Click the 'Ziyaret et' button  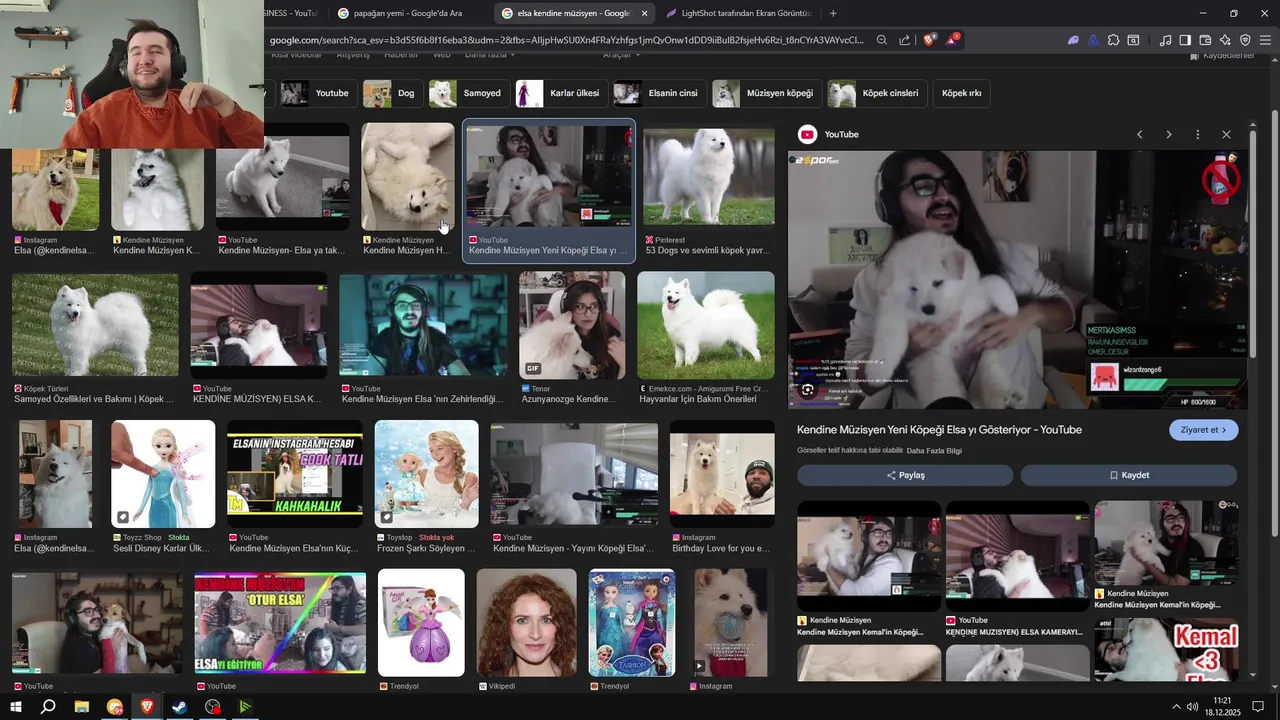click(1204, 430)
